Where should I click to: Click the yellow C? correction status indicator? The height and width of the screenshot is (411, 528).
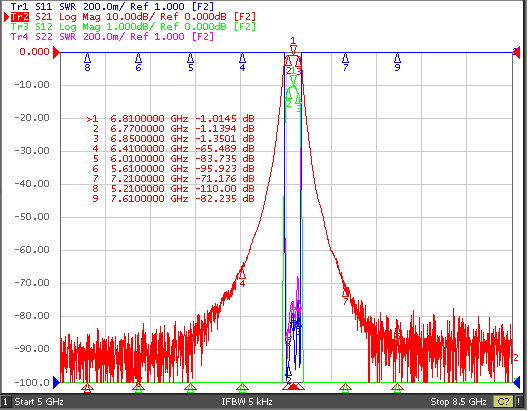[x=503, y=402]
